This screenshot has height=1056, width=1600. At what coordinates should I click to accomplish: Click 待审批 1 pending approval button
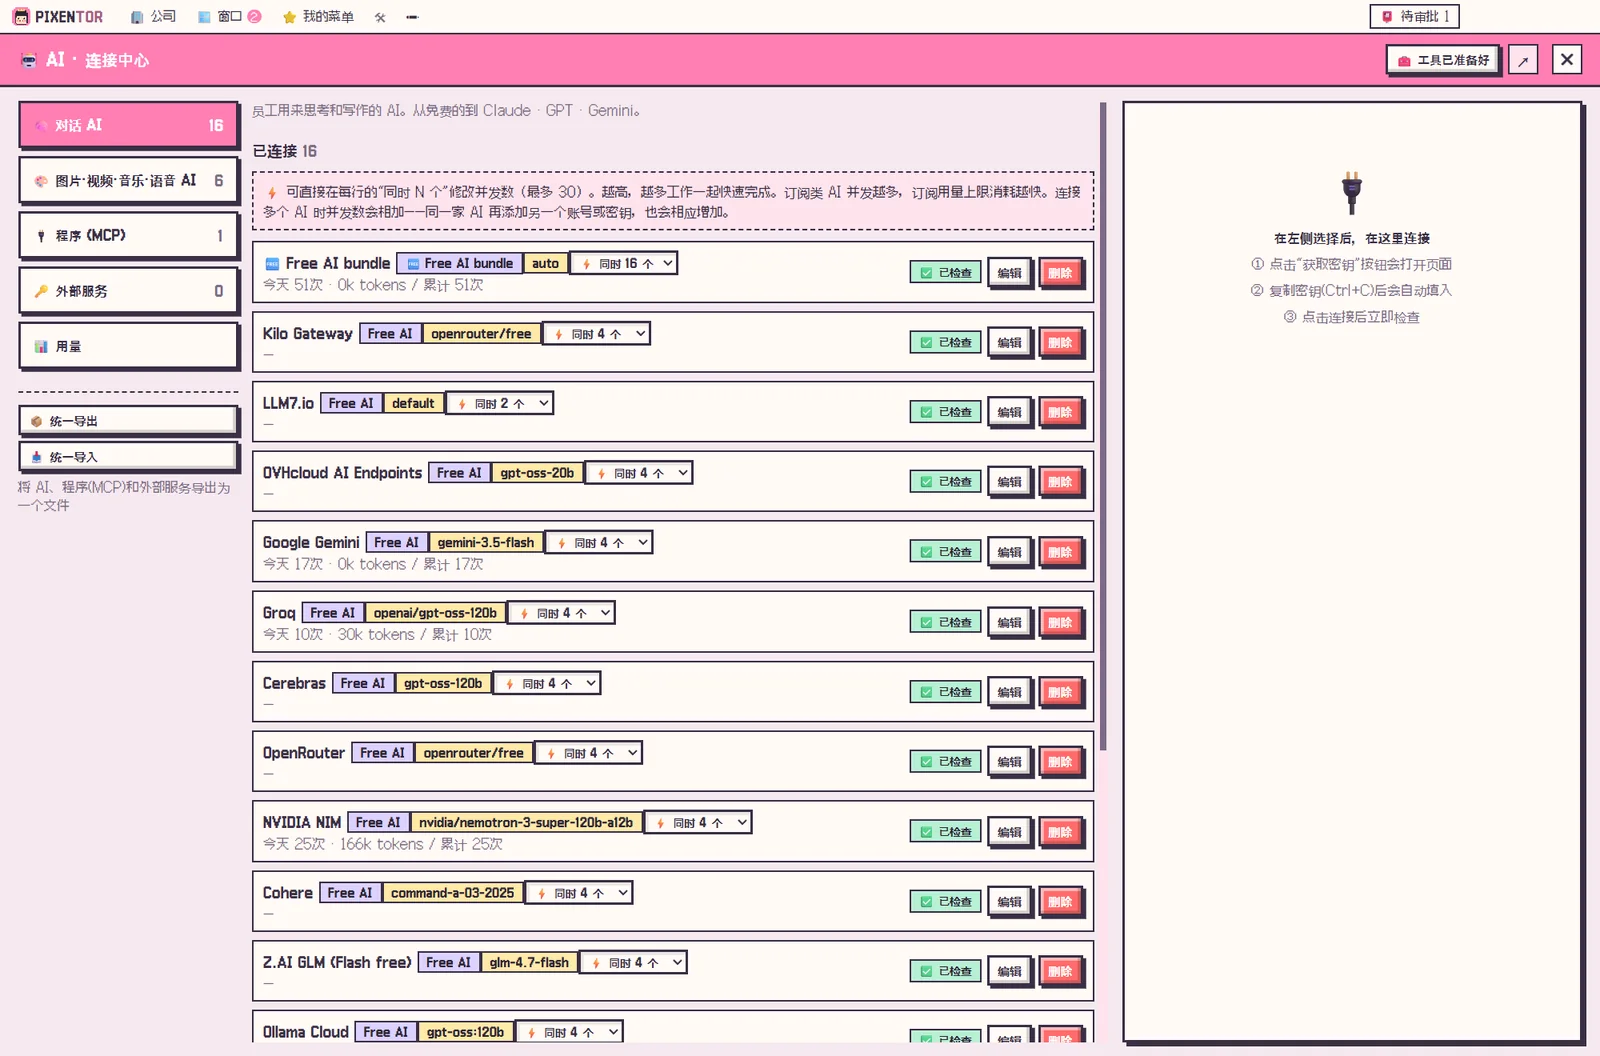(1414, 17)
